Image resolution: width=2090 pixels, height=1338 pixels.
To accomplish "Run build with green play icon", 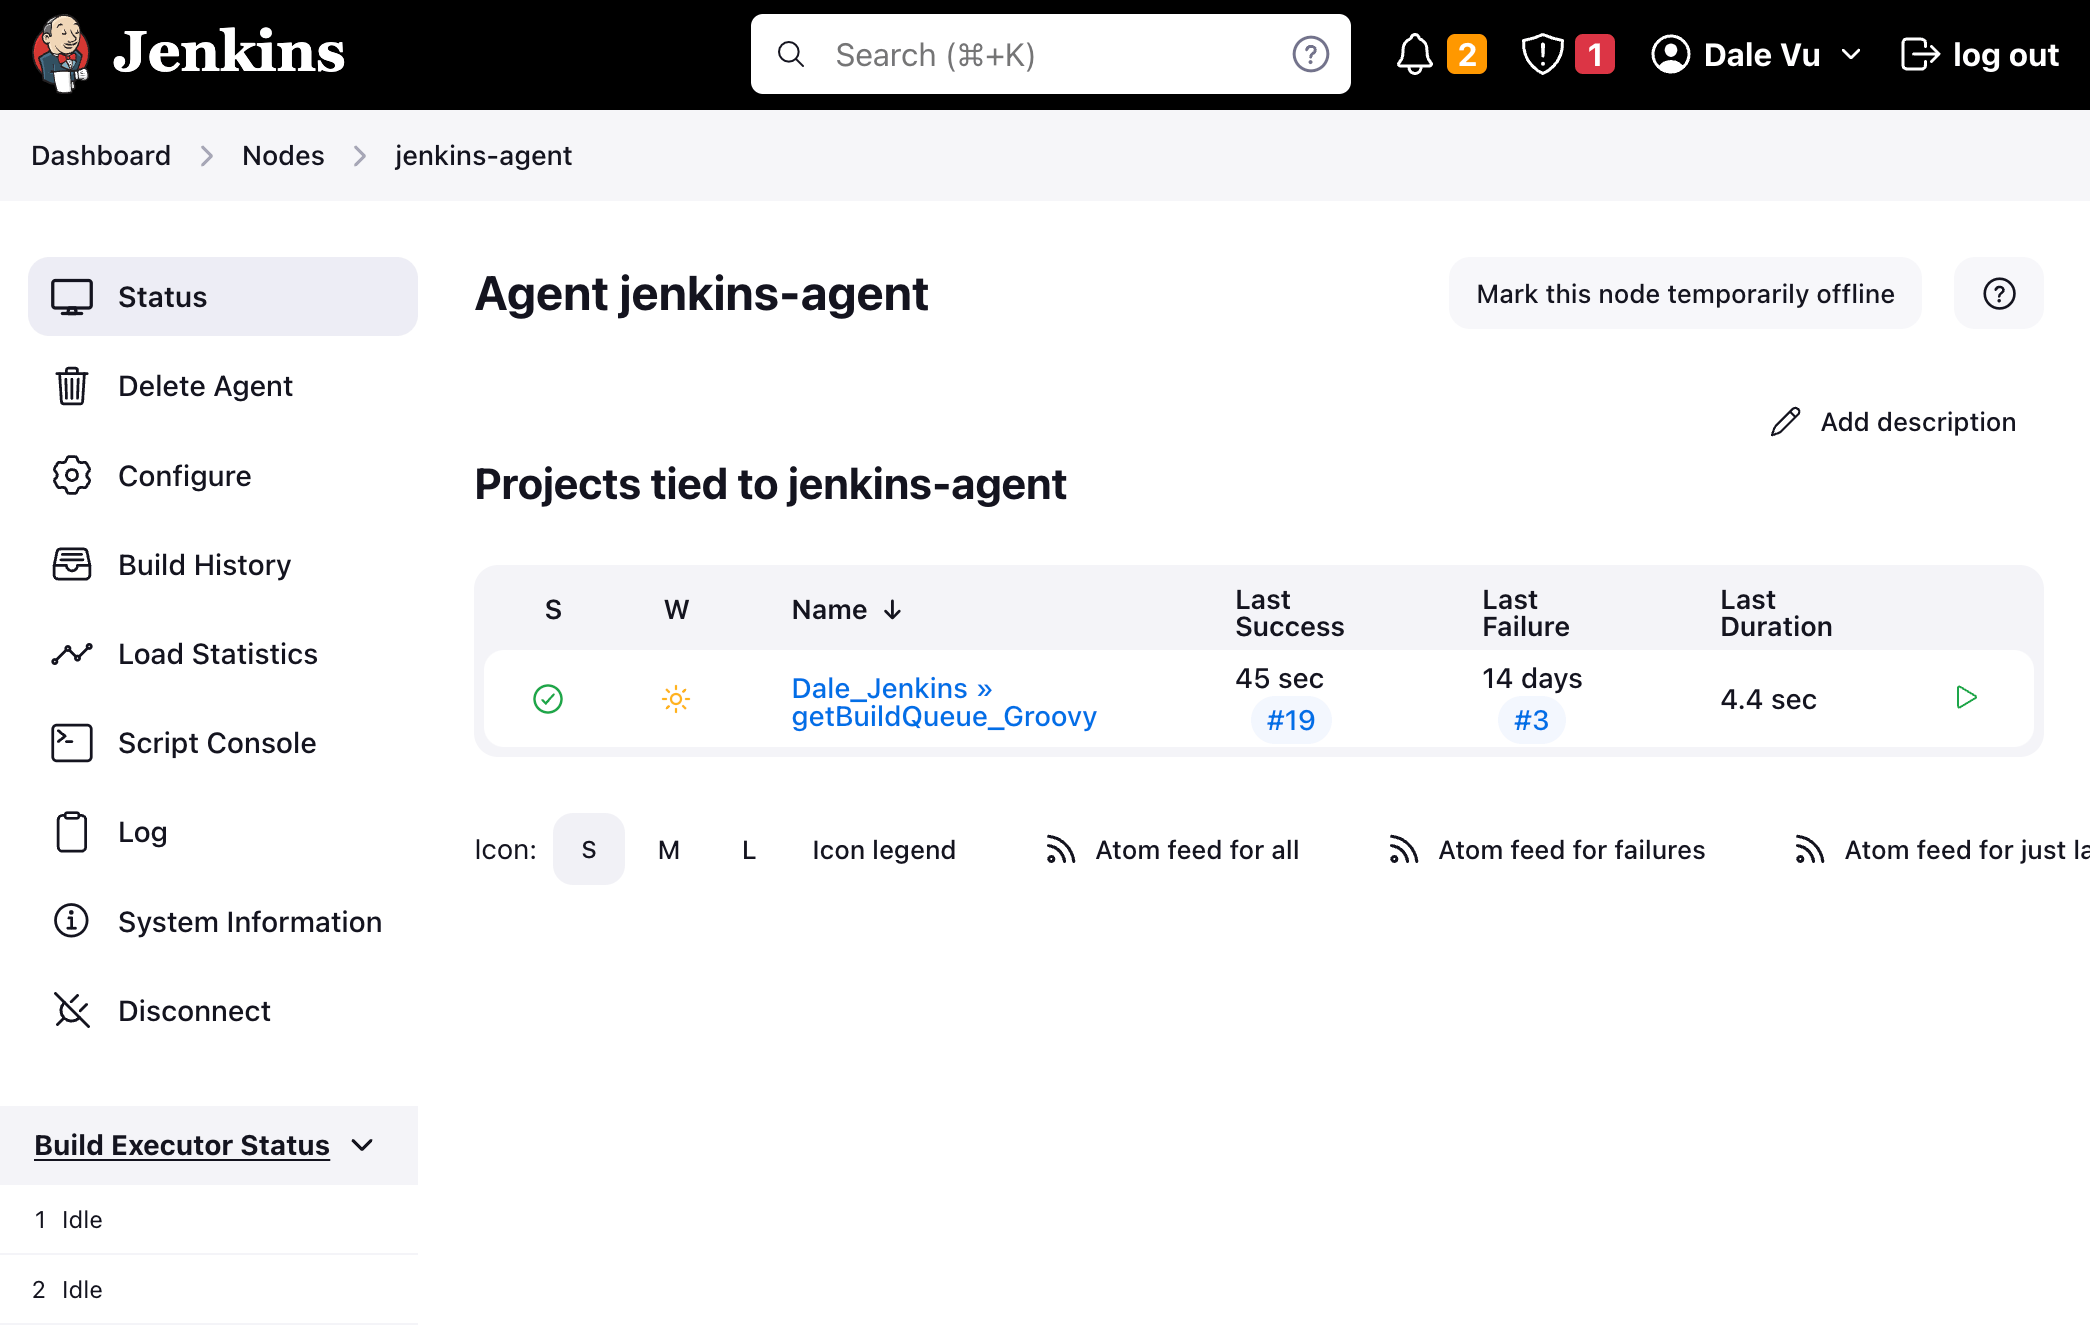I will [1966, 697].
